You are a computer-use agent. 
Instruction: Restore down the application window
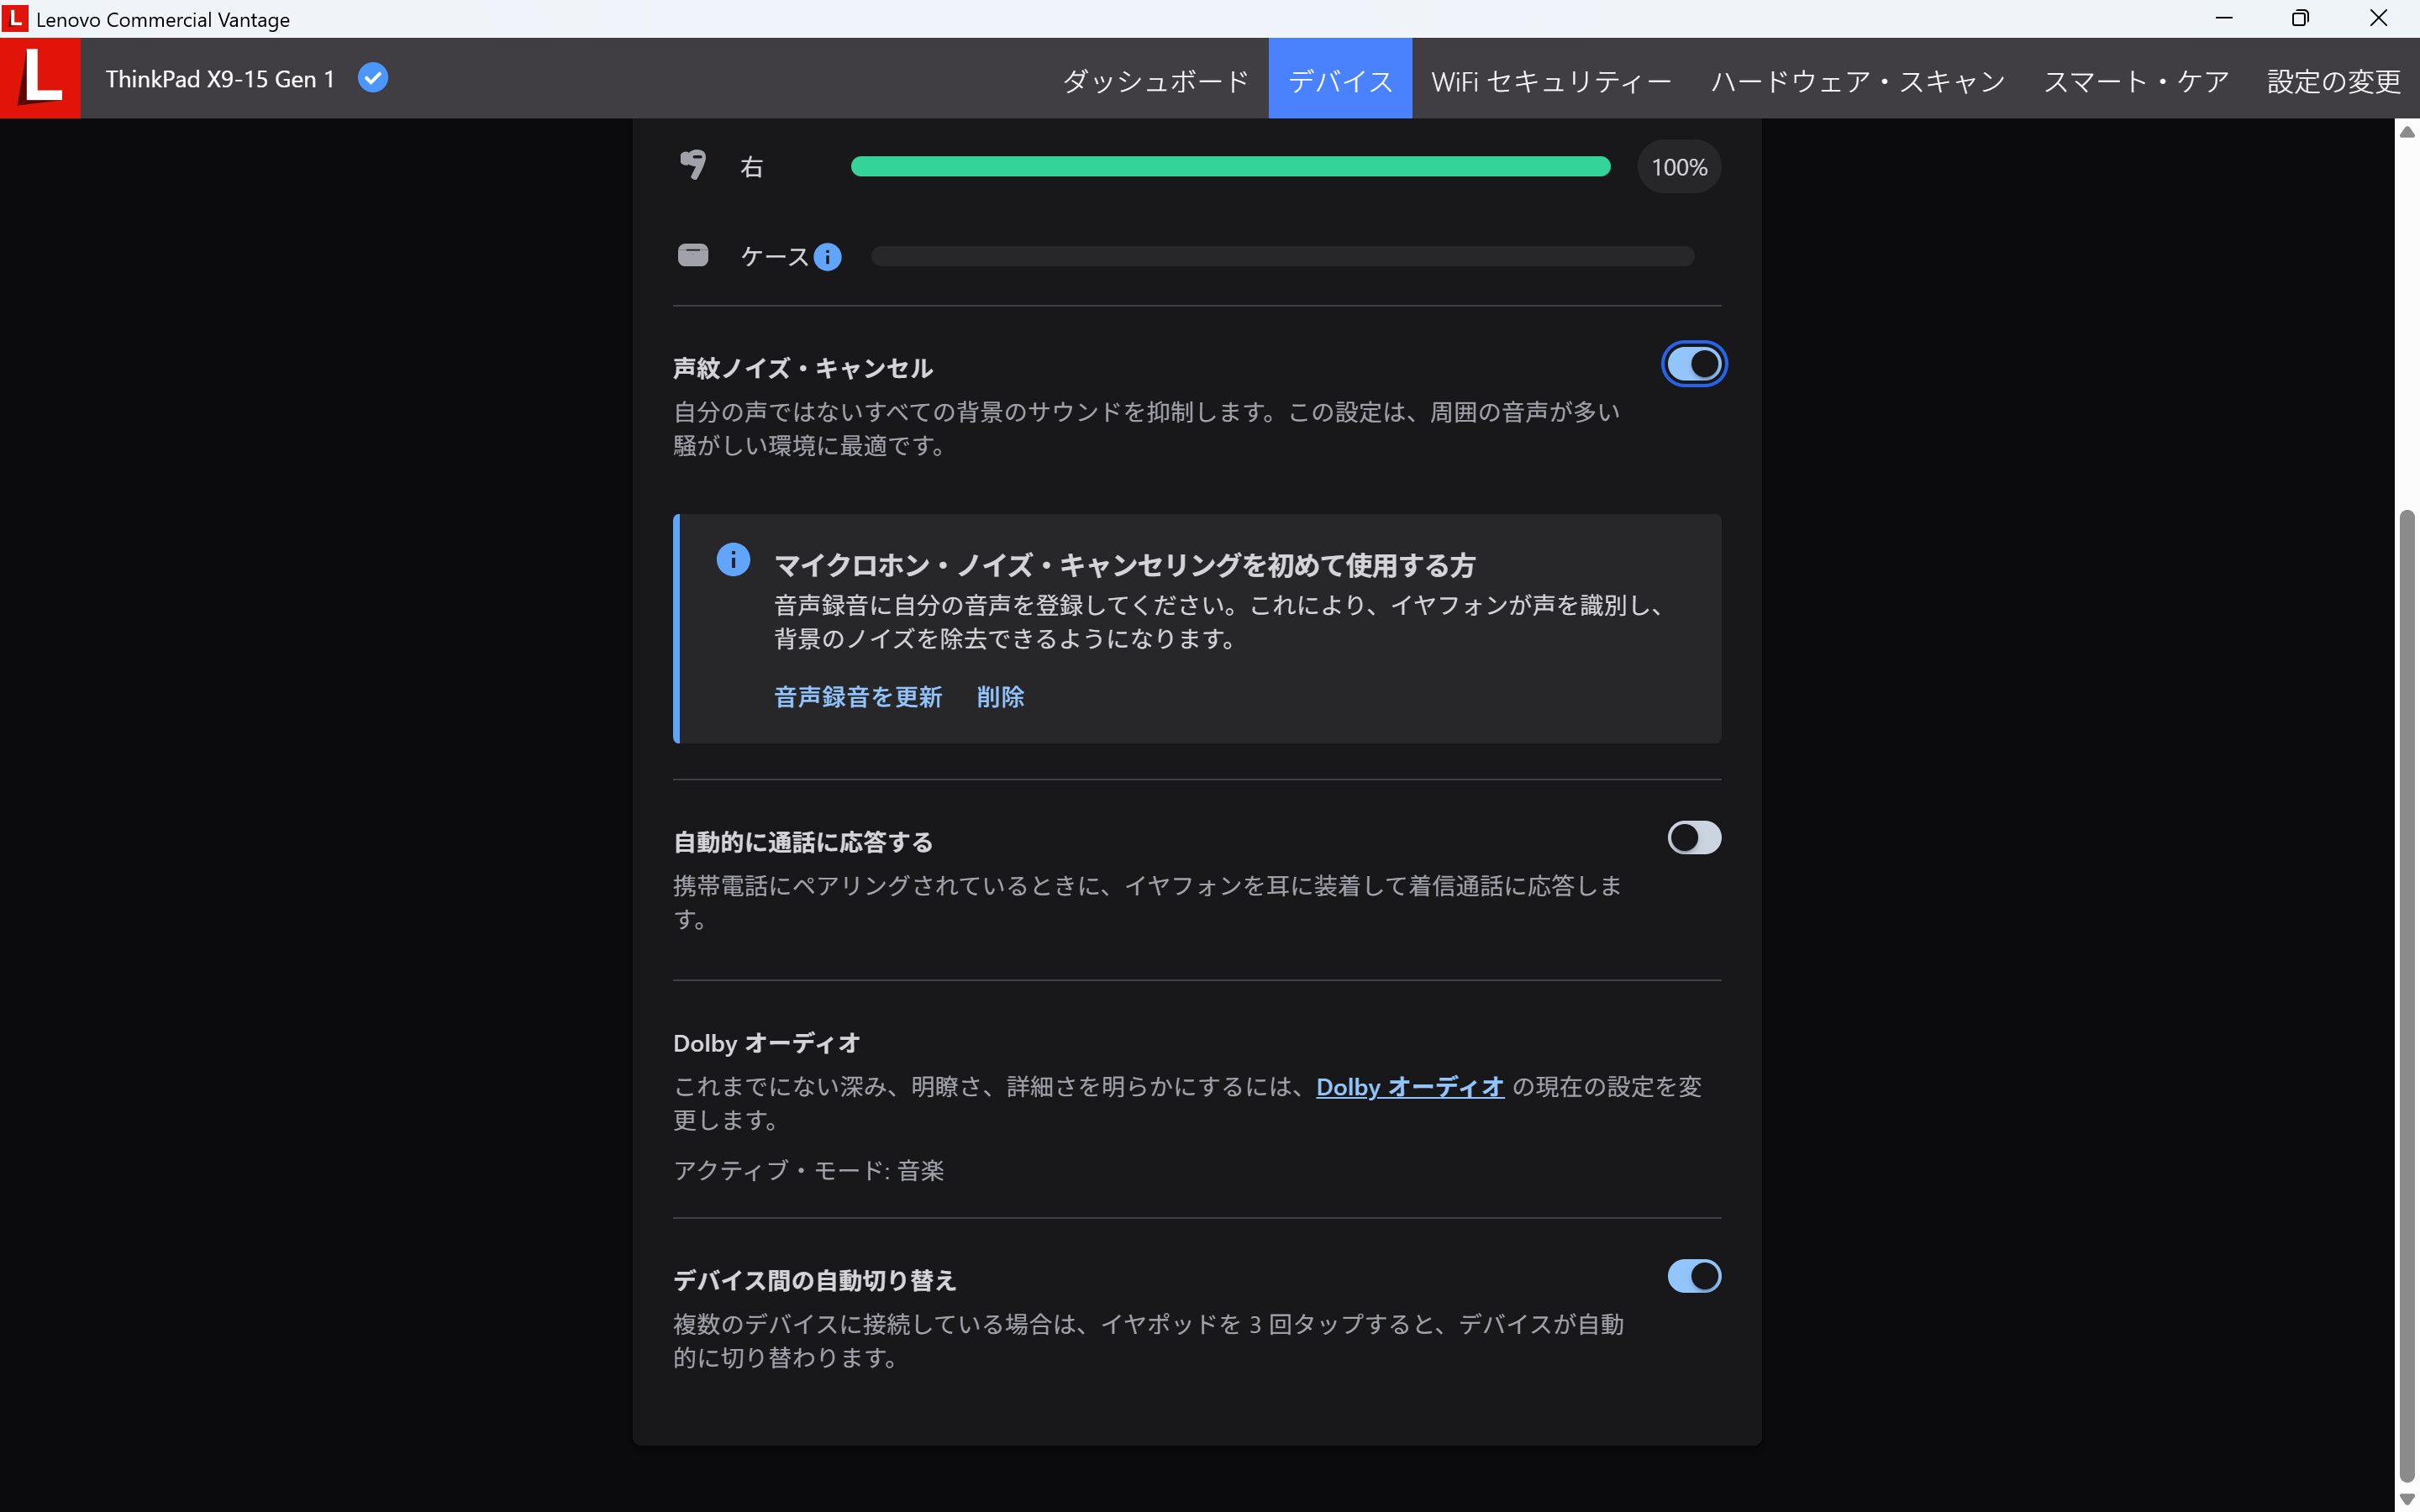coord(2301,18)
